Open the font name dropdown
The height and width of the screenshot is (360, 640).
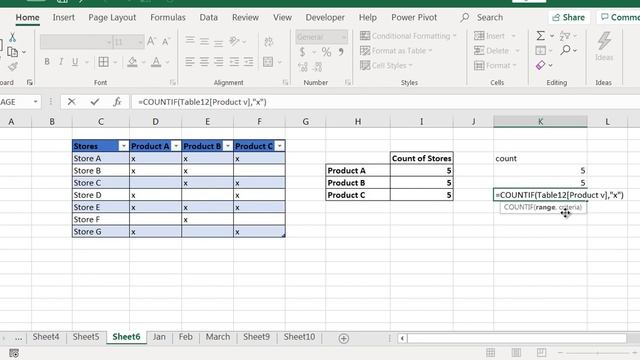click(109, 42)
